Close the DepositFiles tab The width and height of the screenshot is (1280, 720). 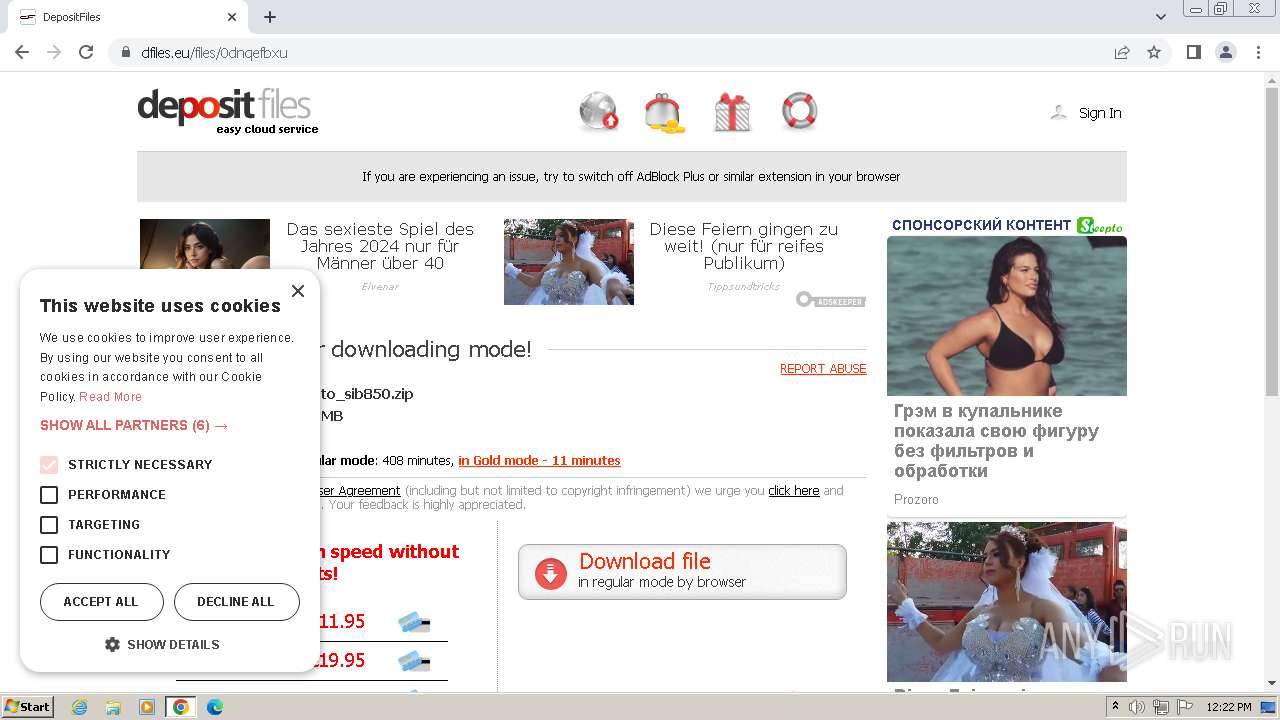point(232,17)
